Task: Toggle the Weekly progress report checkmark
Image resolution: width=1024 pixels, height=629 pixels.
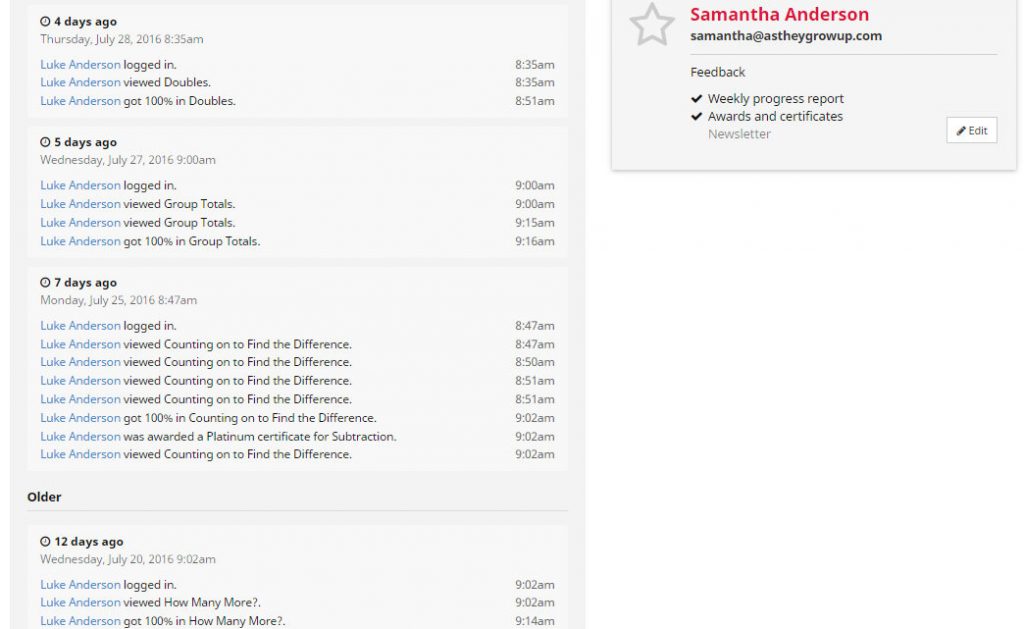Action: 697,99
